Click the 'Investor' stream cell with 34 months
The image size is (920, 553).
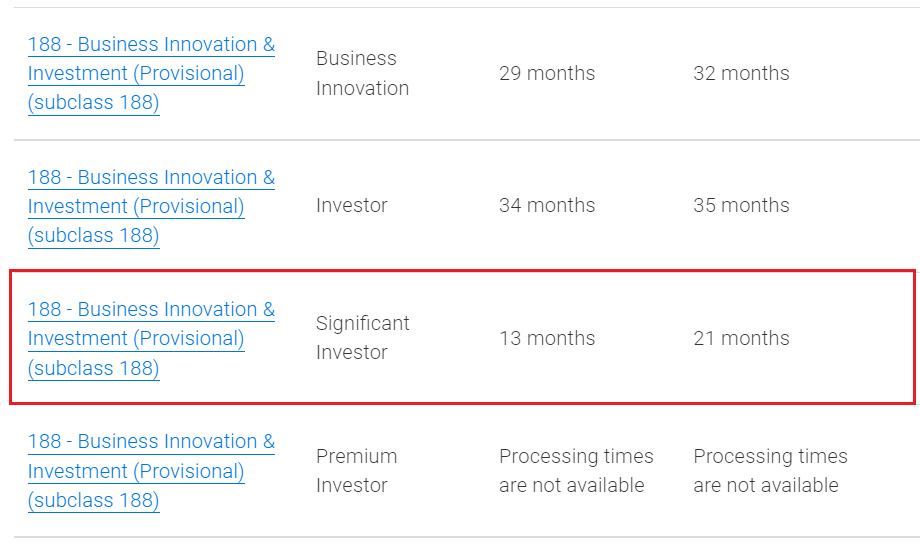351,206
